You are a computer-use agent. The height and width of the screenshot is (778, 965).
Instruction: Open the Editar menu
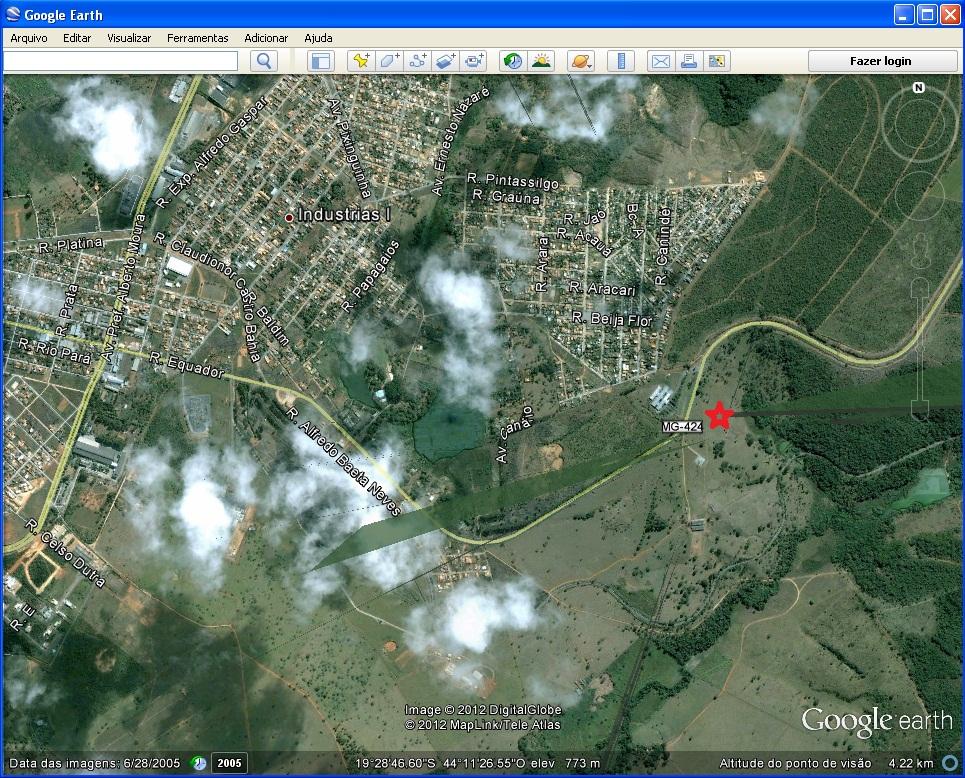(x=77, y=38)
